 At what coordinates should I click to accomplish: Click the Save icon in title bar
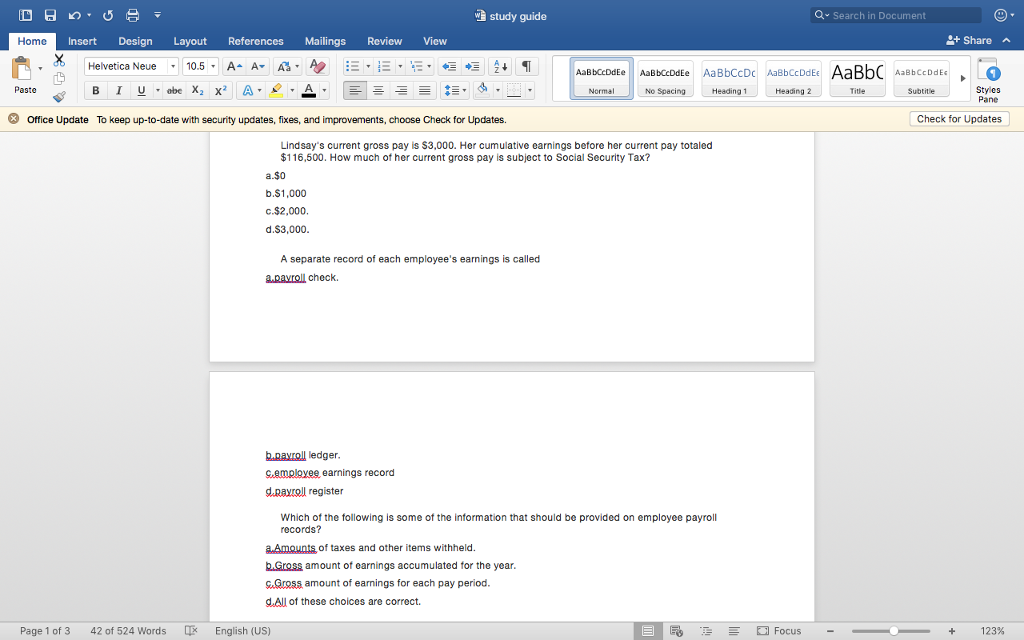point(50,15)
